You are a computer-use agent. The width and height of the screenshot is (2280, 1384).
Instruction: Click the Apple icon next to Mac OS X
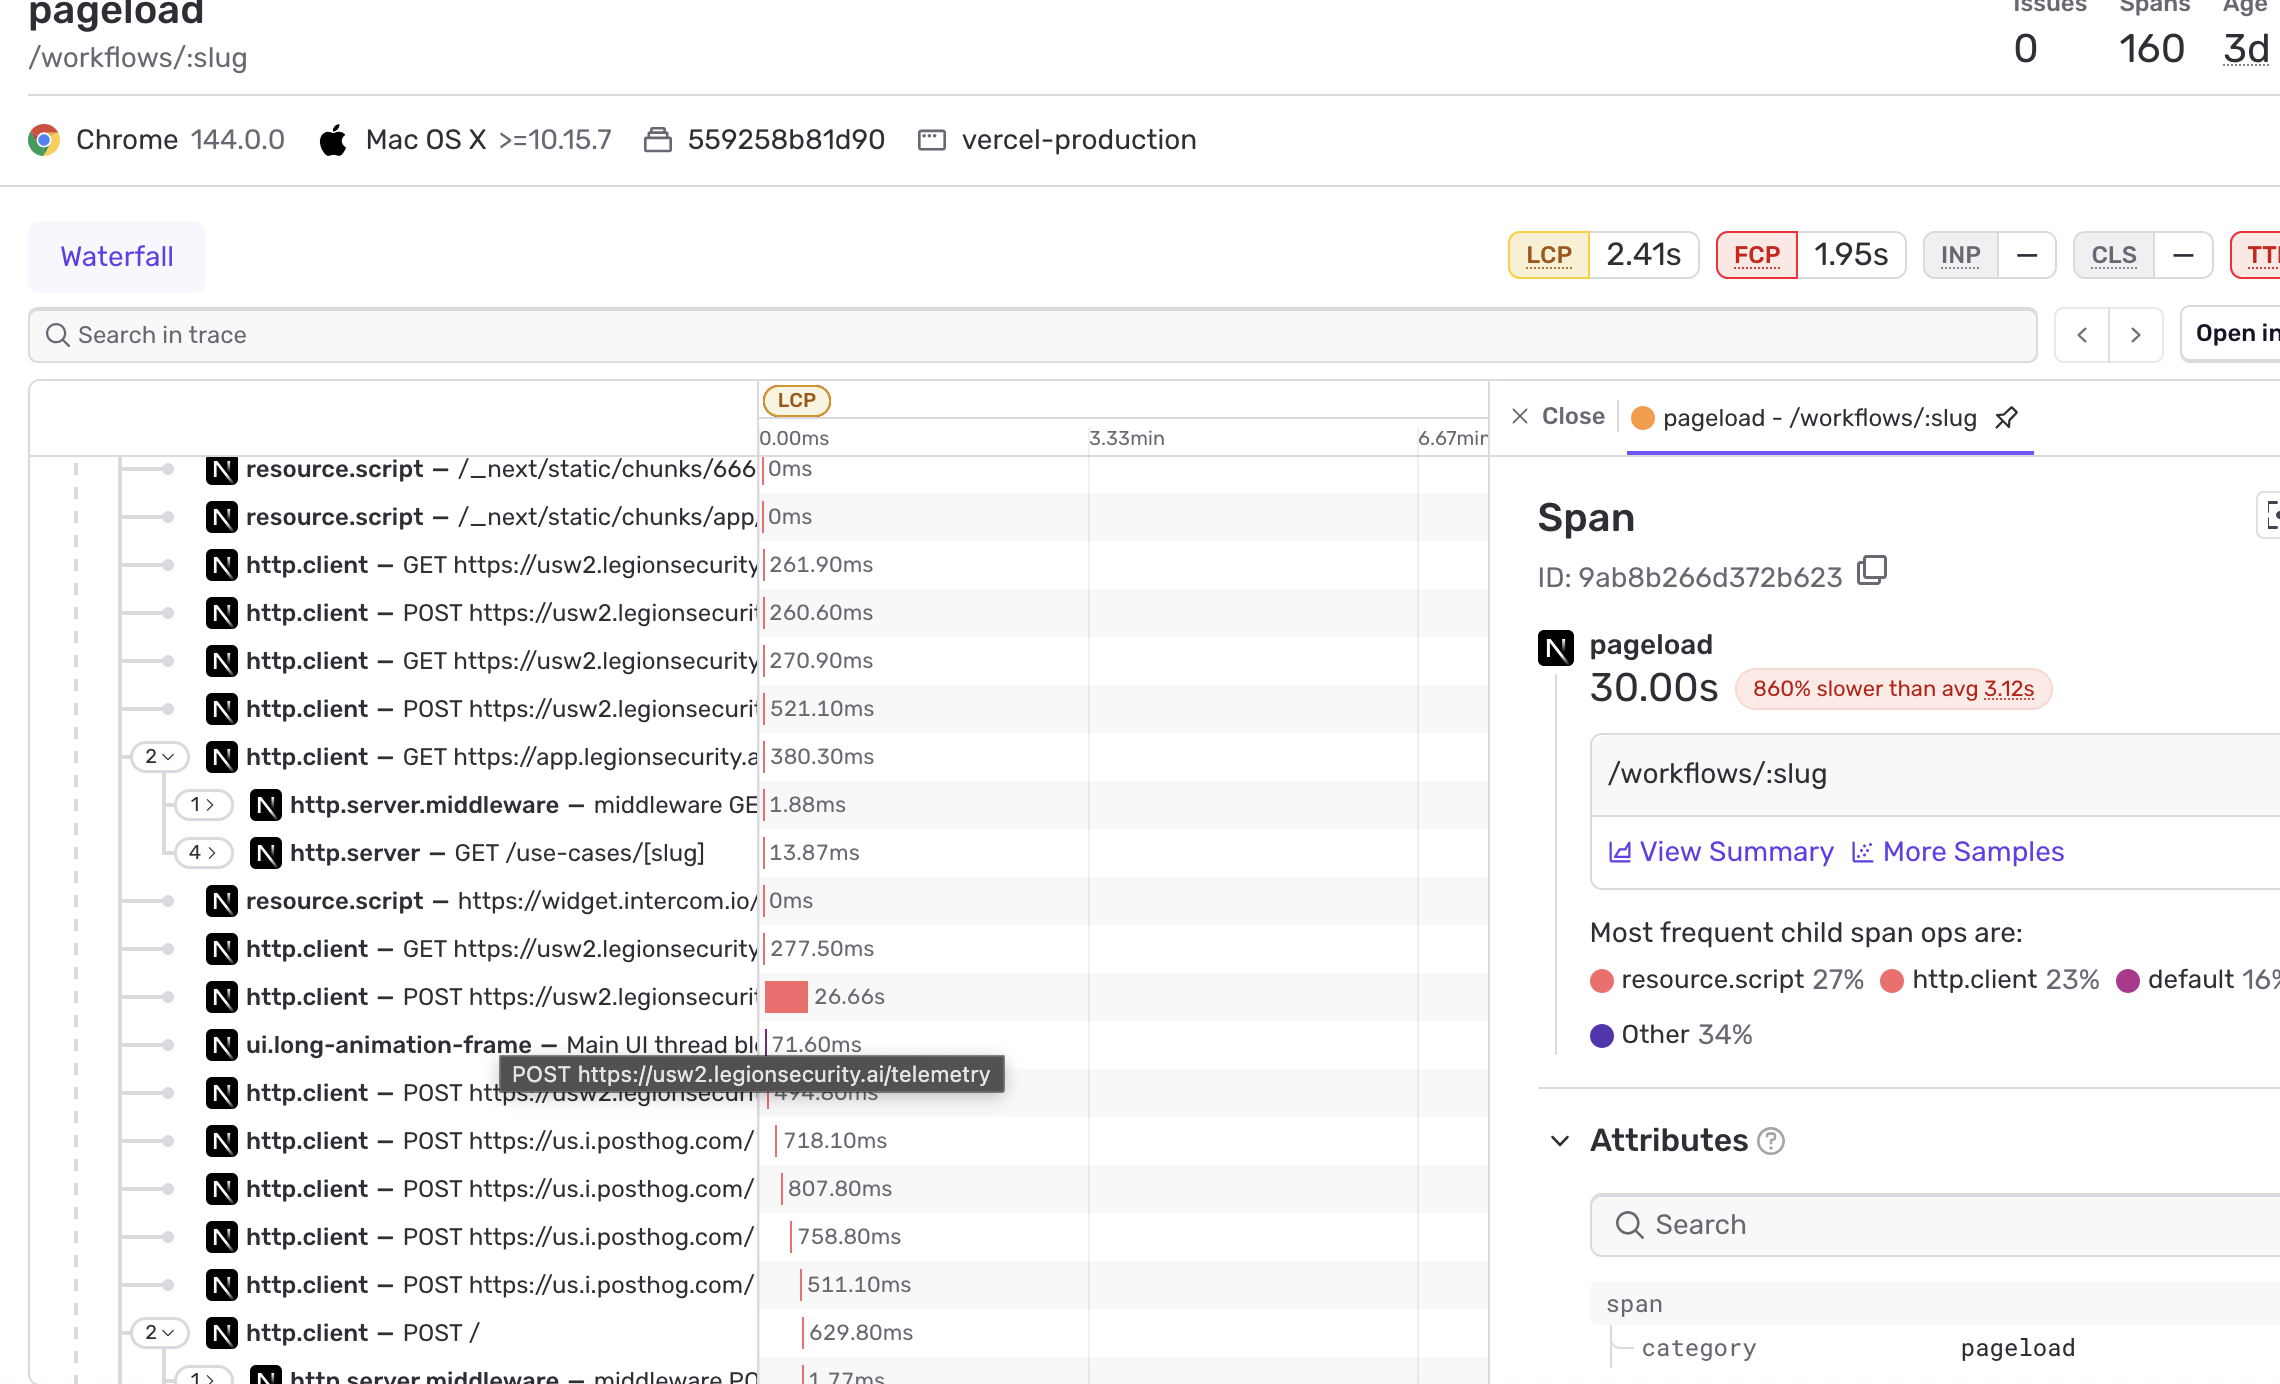(334, 139)
